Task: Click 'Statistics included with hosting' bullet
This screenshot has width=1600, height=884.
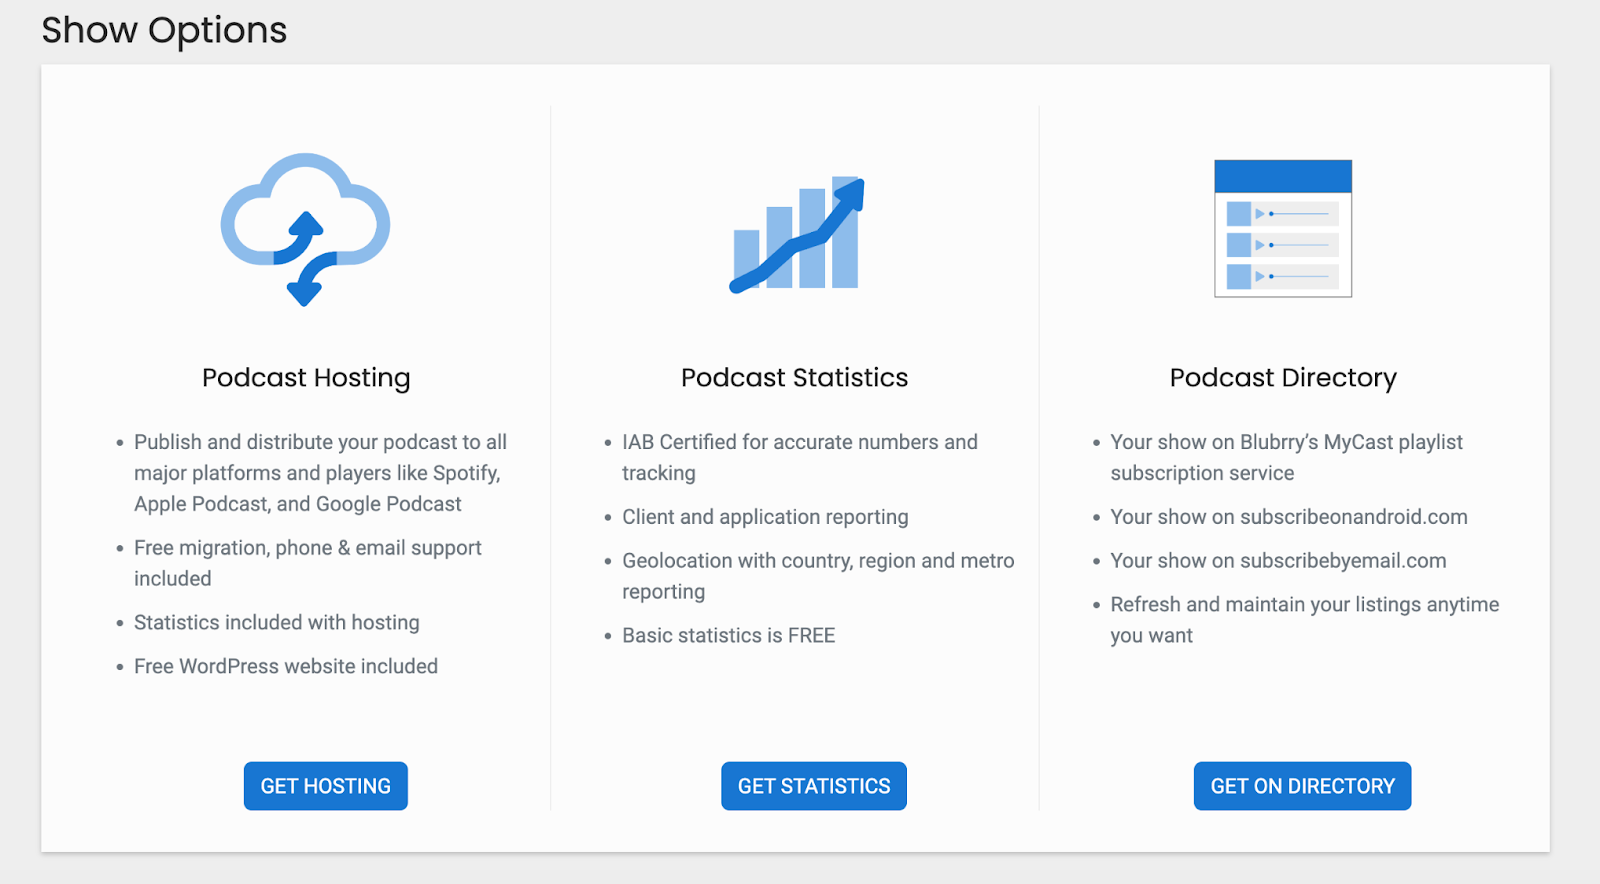Action: click(277, 623)
